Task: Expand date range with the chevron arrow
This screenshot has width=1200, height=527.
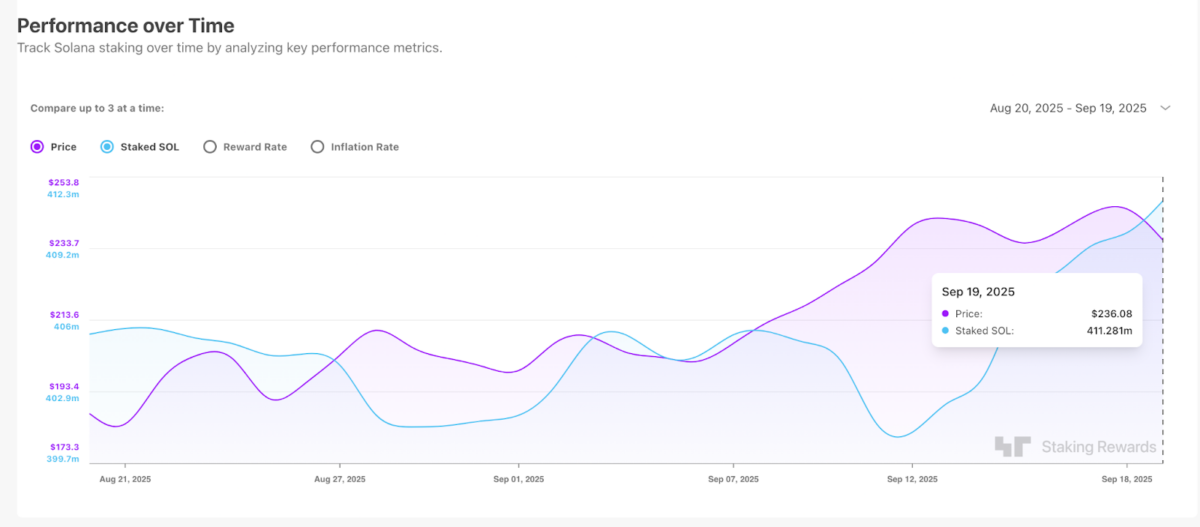Action: [x=1165, y=108]
